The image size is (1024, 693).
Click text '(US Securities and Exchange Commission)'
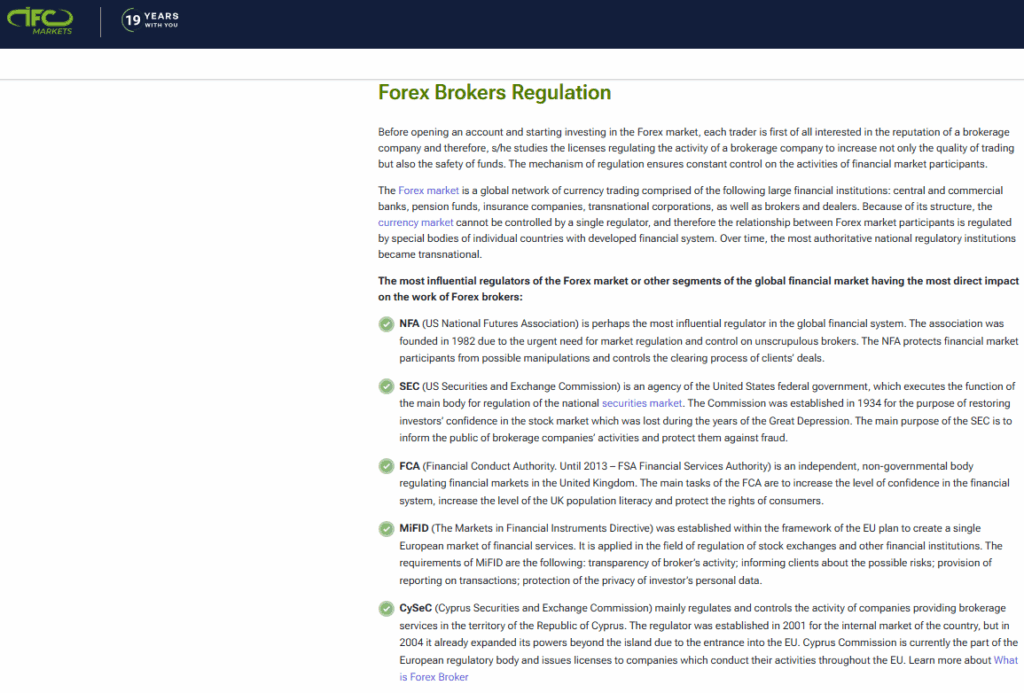521,386
